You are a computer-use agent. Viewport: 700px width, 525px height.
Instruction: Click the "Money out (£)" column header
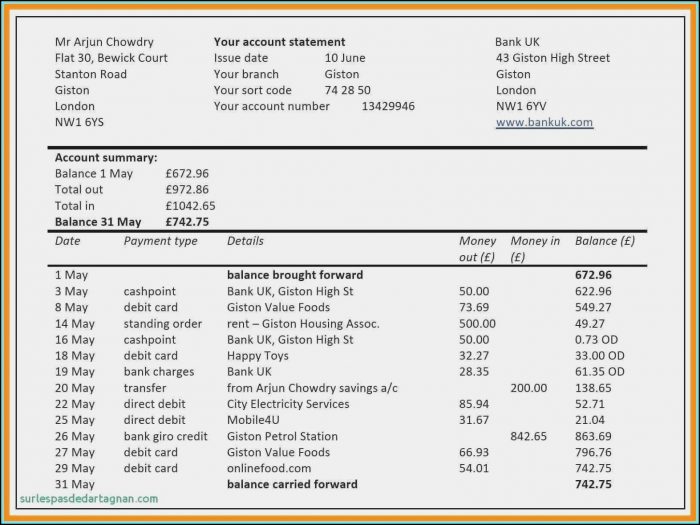pyautogui.click(x=478, y=249)
